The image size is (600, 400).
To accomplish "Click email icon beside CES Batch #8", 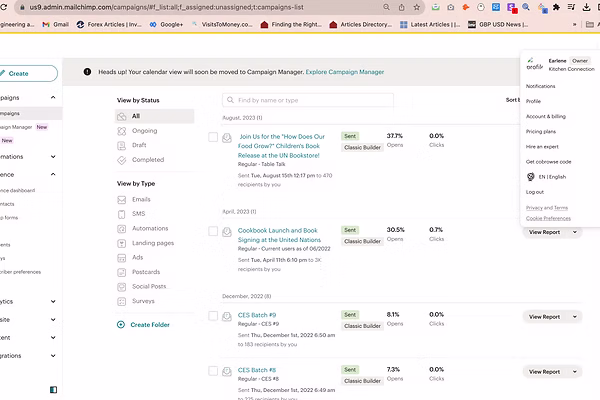I will (x=227, y=371).
